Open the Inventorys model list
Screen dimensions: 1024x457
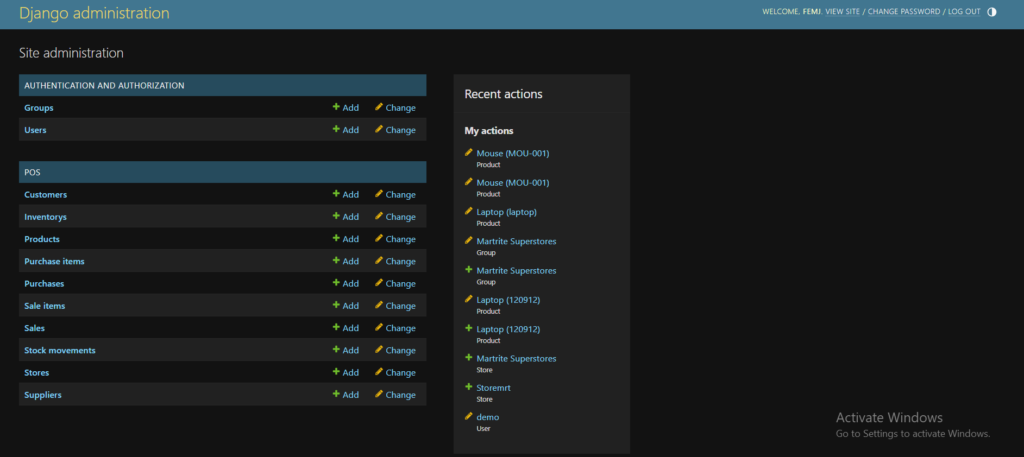(x=45, y=217)
